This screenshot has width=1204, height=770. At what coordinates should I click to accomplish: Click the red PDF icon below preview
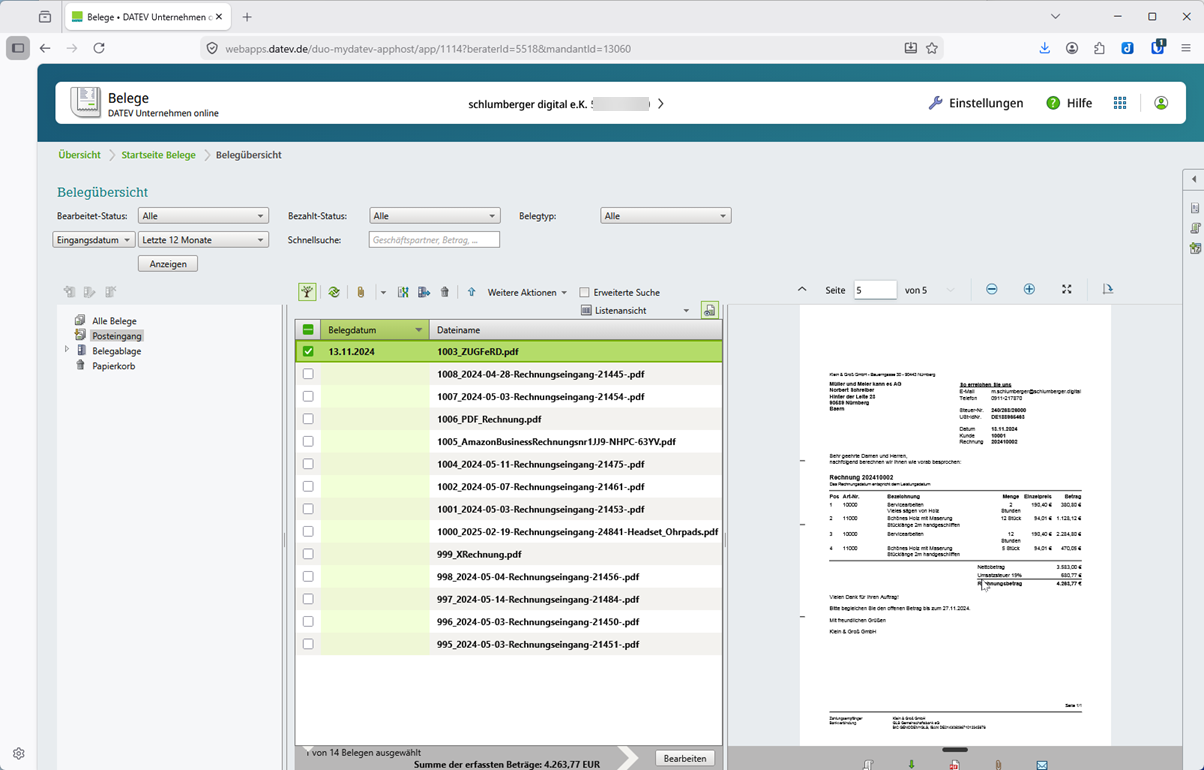pos(955,764)
